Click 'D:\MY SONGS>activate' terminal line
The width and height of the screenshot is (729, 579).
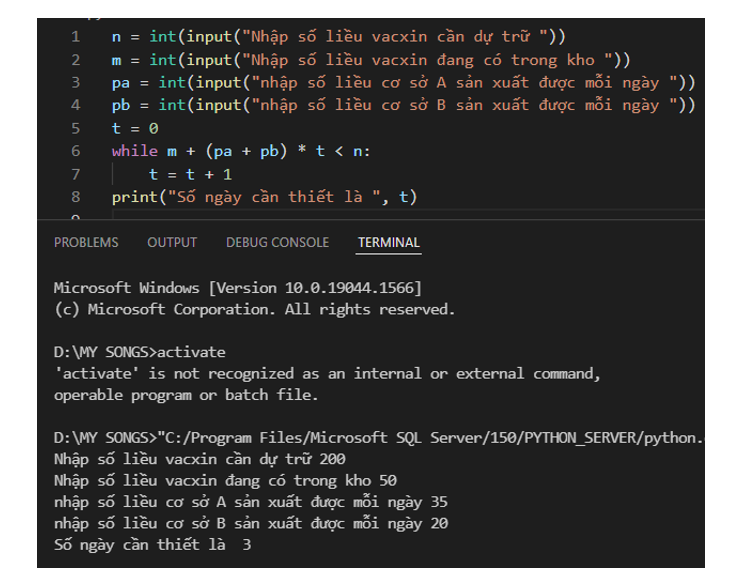(139, 352)
